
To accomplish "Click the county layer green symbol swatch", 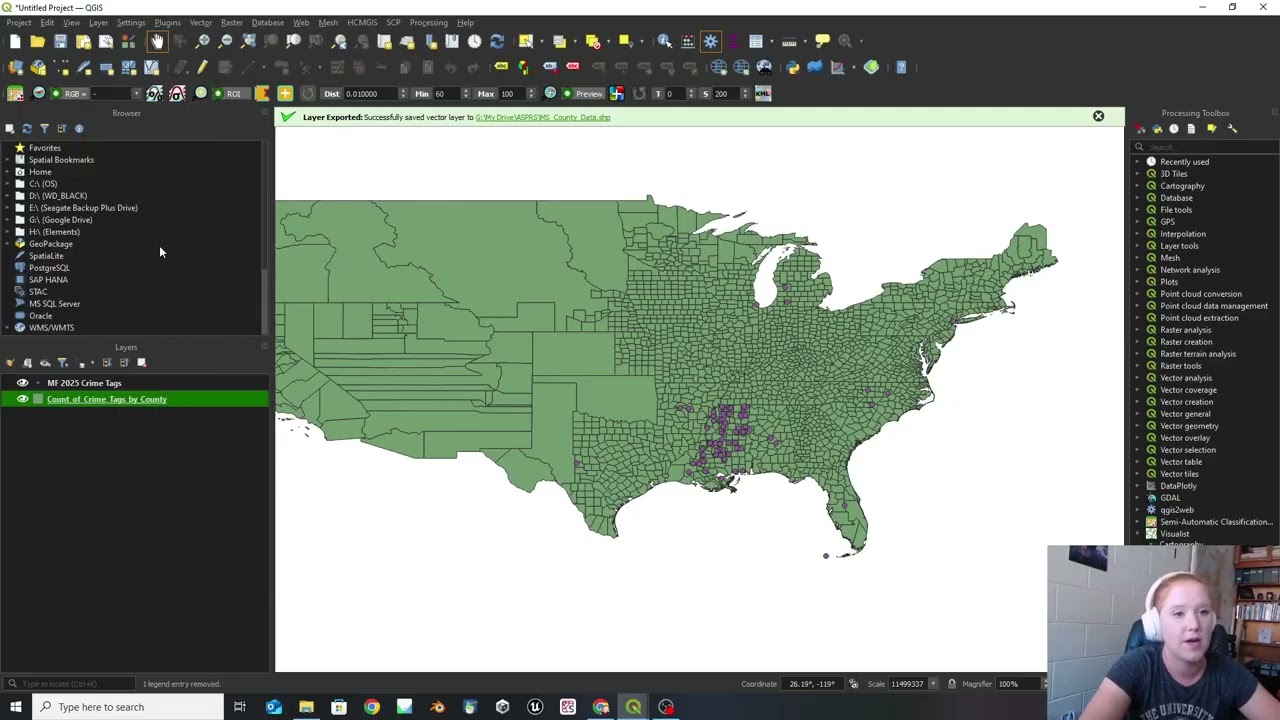I will point(38,399).
